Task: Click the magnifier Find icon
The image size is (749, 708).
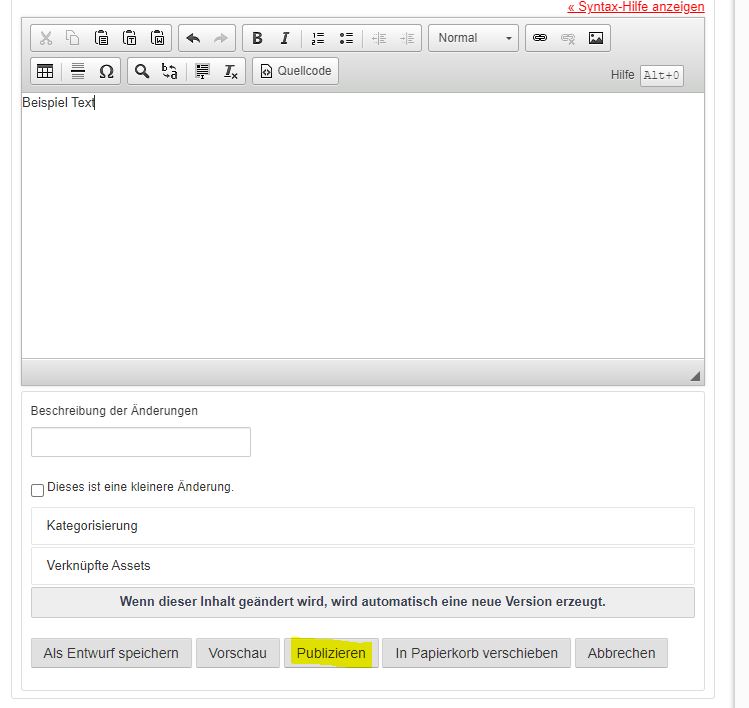Action: [x=142, y=71]
